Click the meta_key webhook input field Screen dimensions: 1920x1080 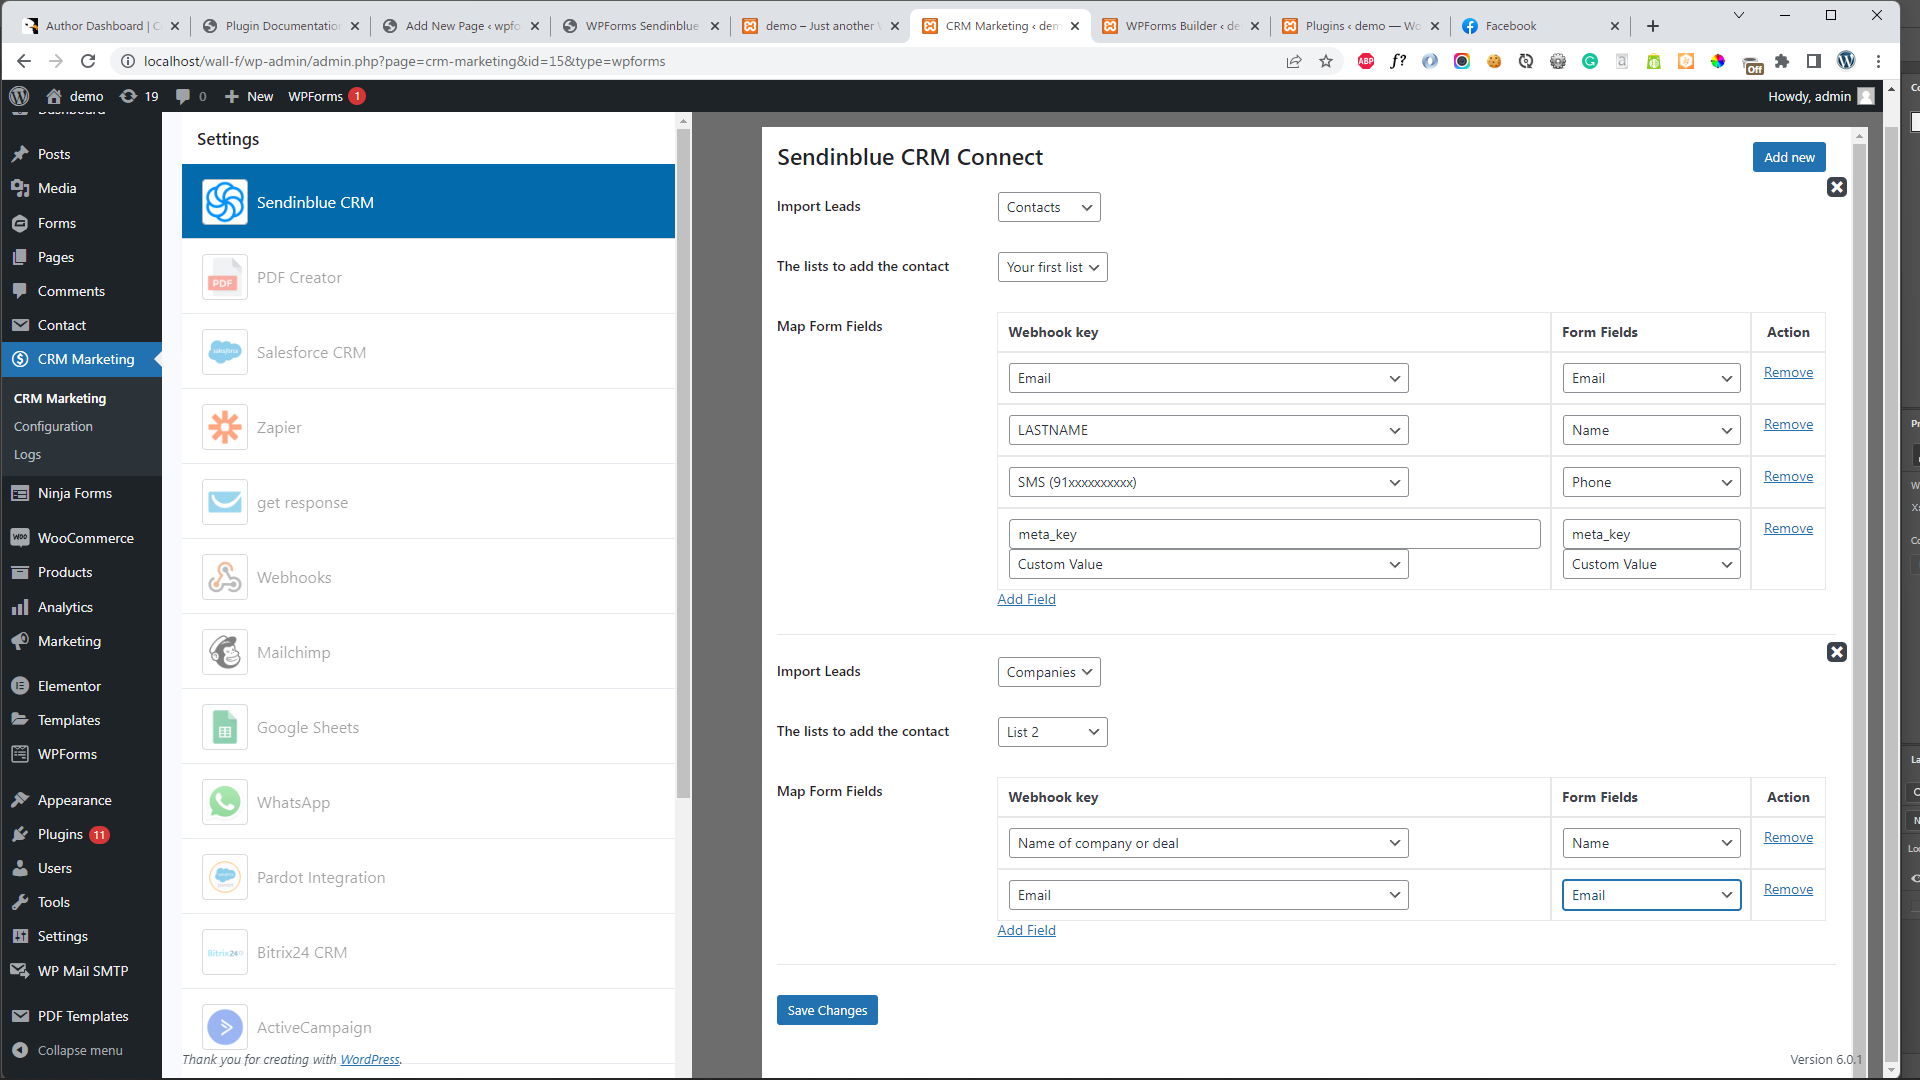click(x=1273, y=534)
